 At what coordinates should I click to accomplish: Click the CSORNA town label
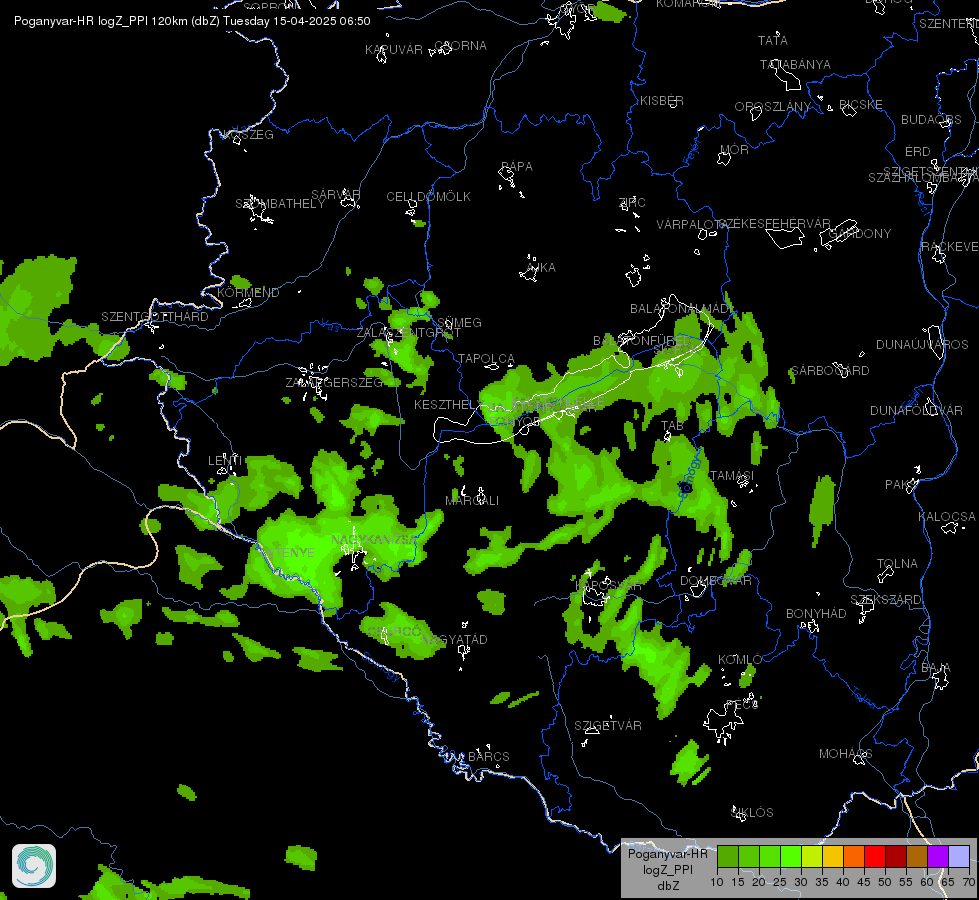pos(460,46)
